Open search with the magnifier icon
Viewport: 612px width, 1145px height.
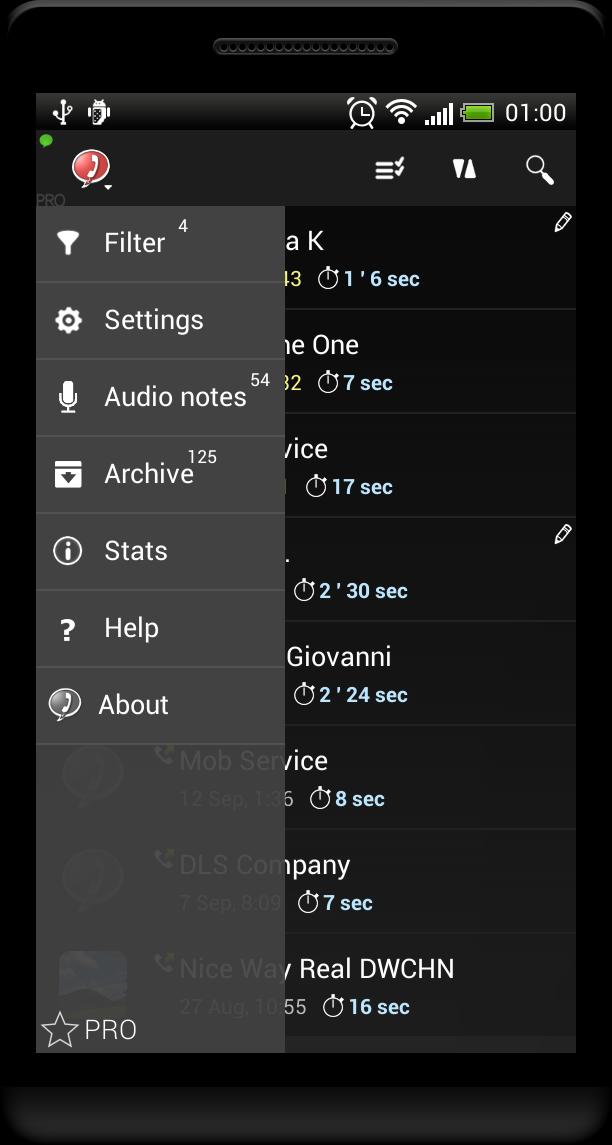[x=540, y=169]
